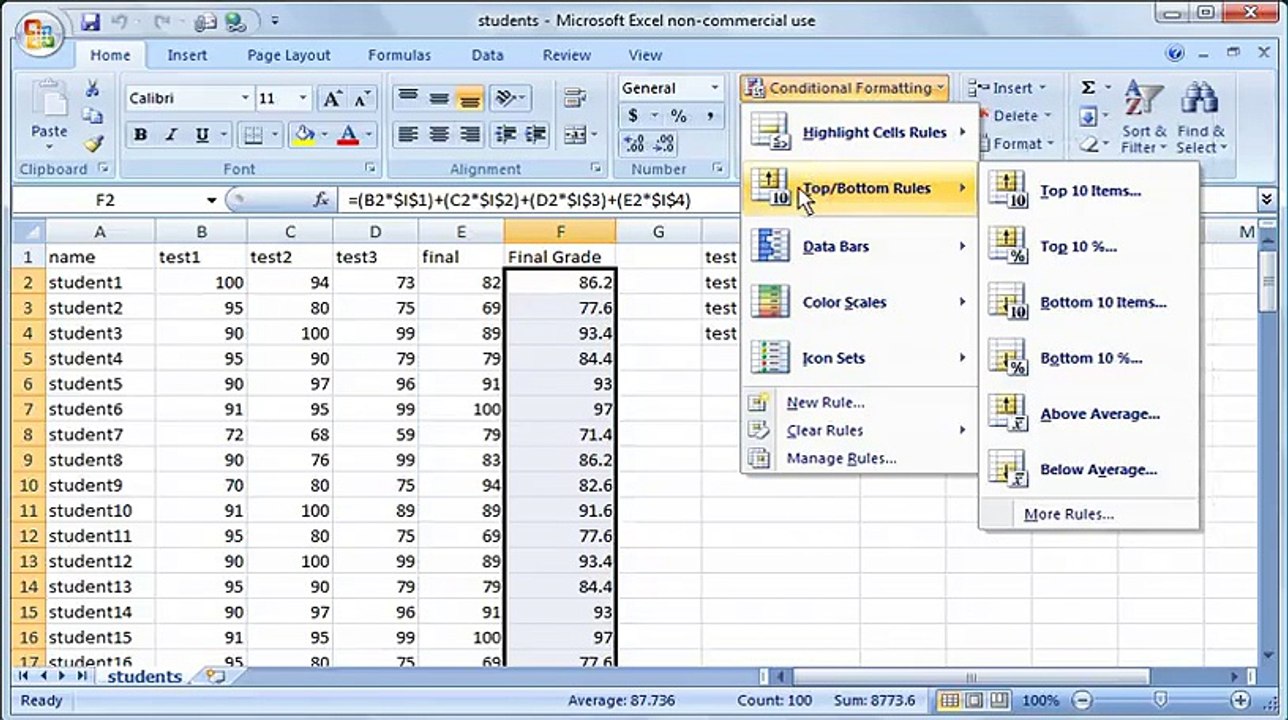Open the Formulas ribbon tab

click(x=399, y=55)
